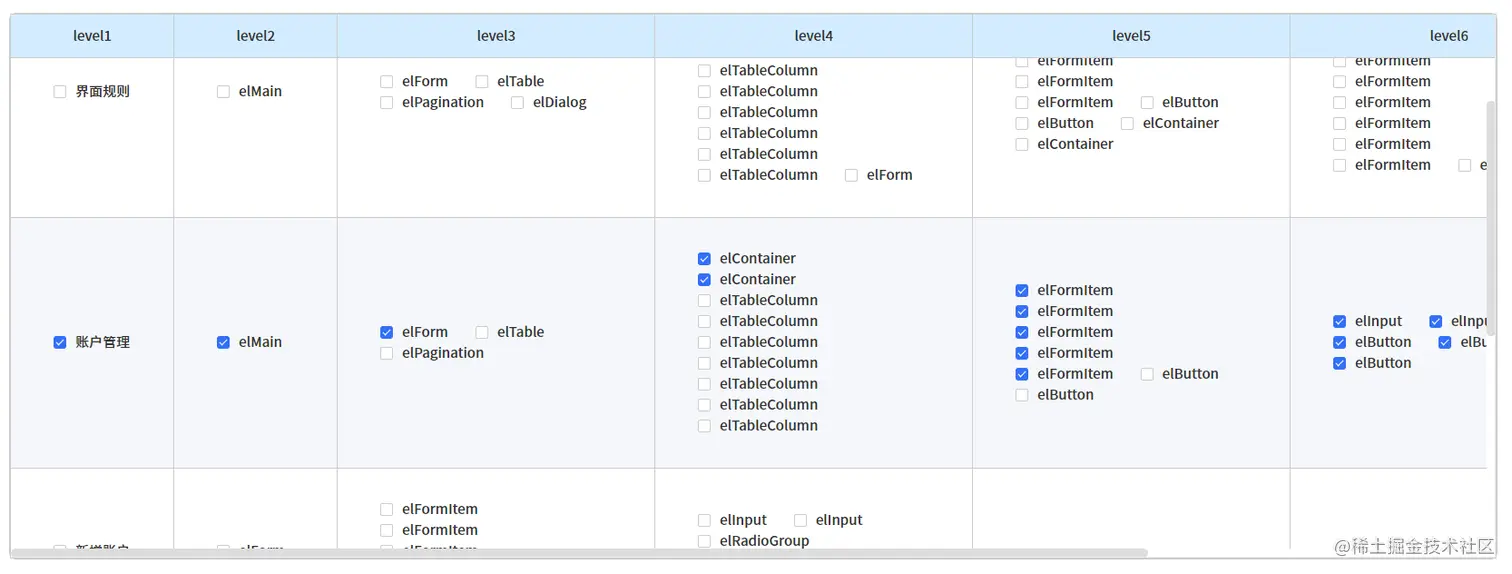Viewport: 1512px width, 574px height.
Task: Check the elDialog checkbox
Action: point(517,103)
